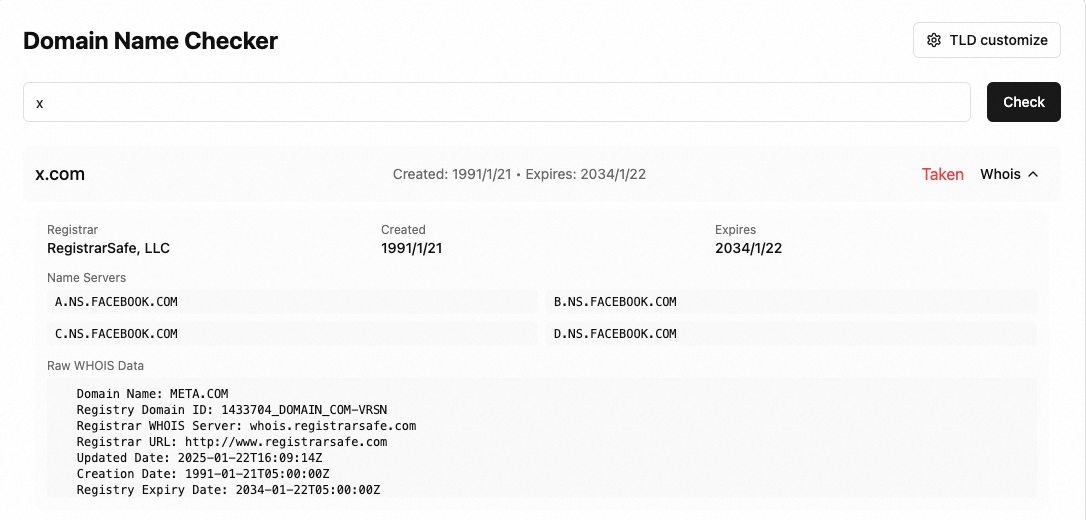Click the gear icon in TLD customize

(934, 40)
